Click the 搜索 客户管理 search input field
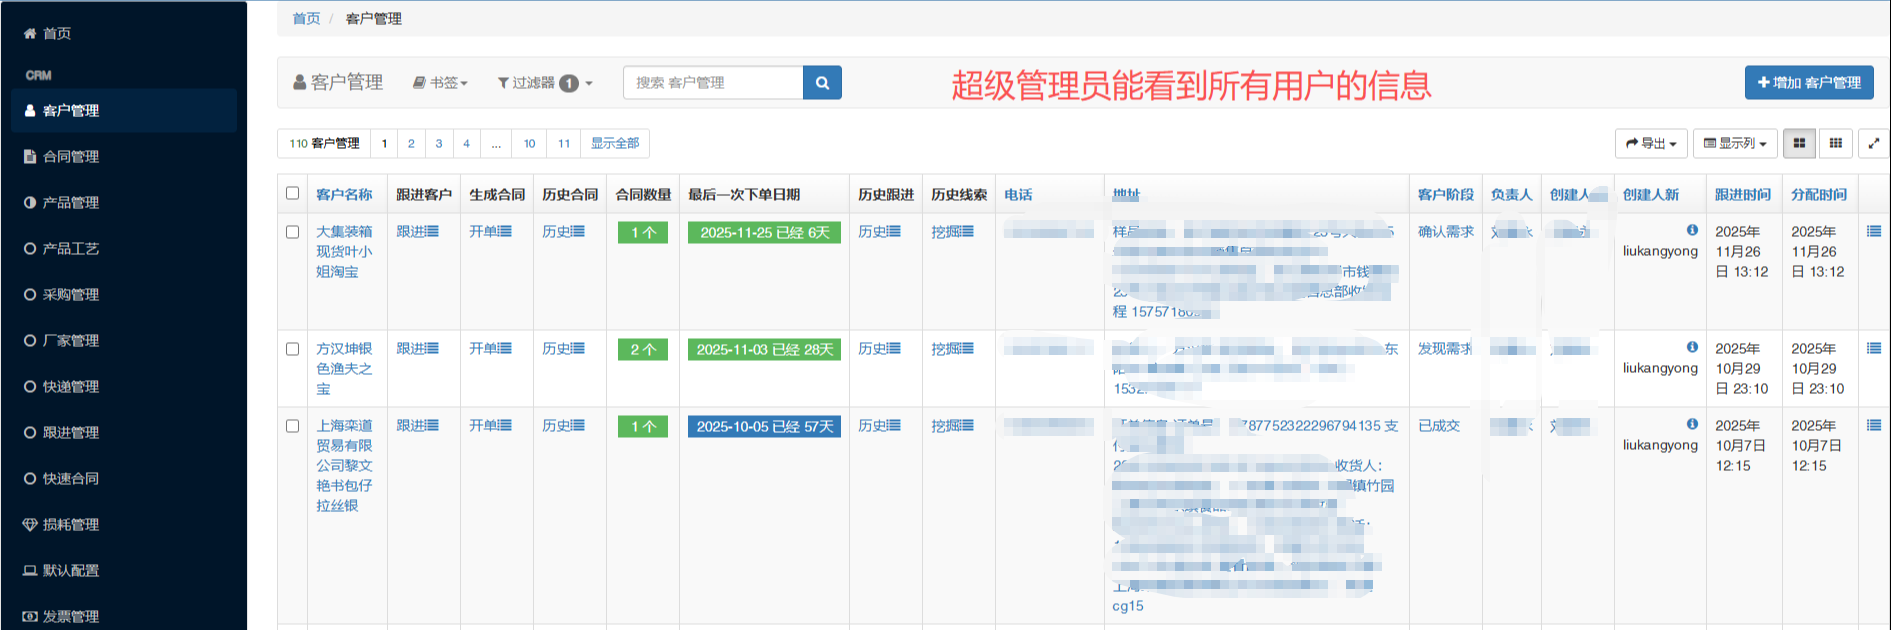 (x=712, y=83)
